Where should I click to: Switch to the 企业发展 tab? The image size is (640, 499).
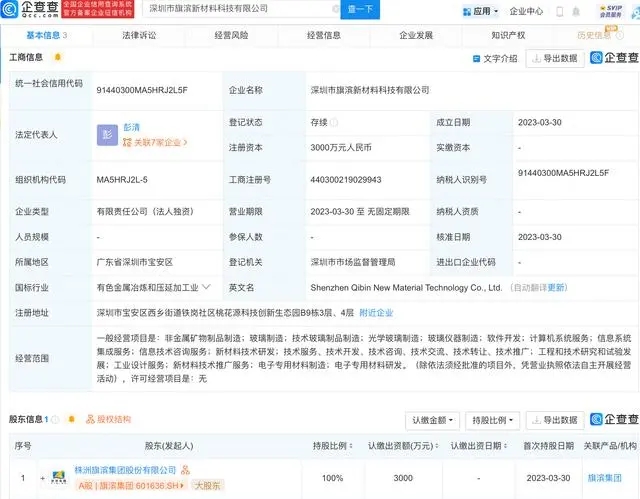coord(416,35)
